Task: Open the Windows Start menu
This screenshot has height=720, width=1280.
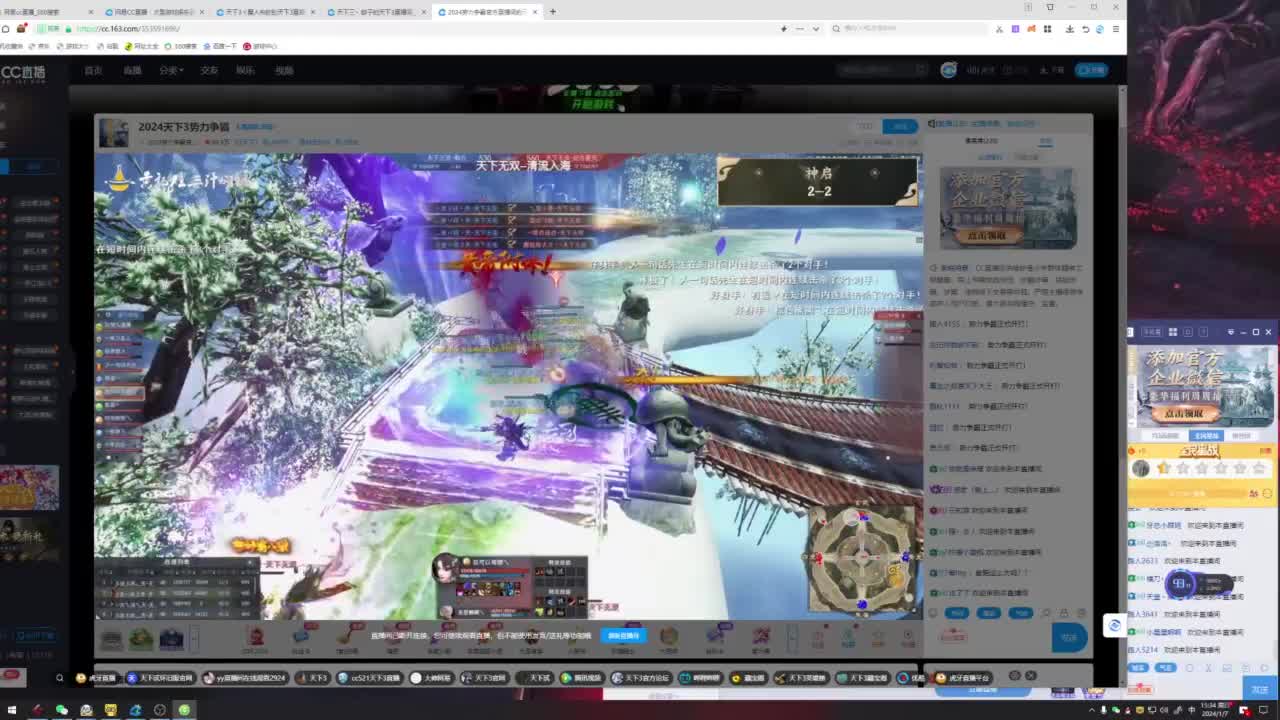Action: pos(12,710)
